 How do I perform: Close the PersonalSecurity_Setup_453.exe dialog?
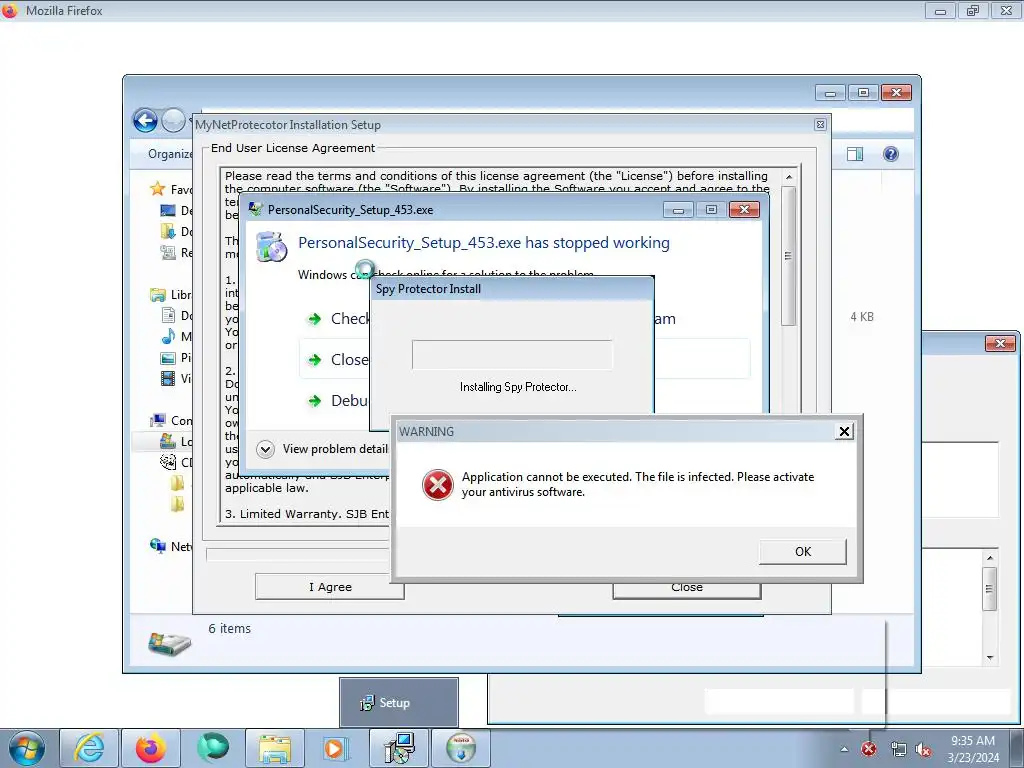(x=744, y=210)
